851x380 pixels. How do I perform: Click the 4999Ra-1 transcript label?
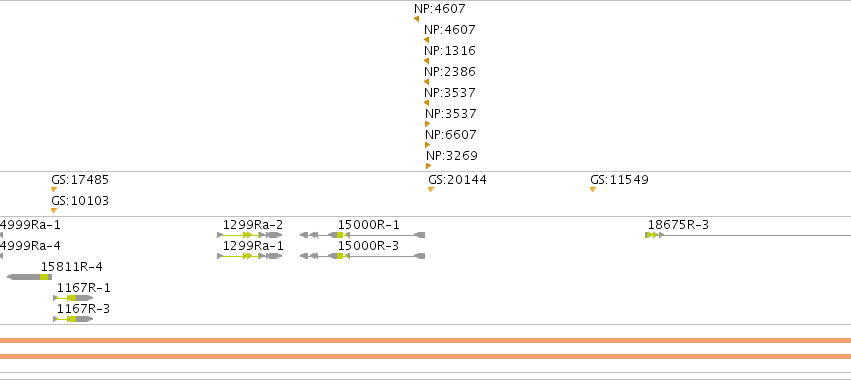pos(30,225)
